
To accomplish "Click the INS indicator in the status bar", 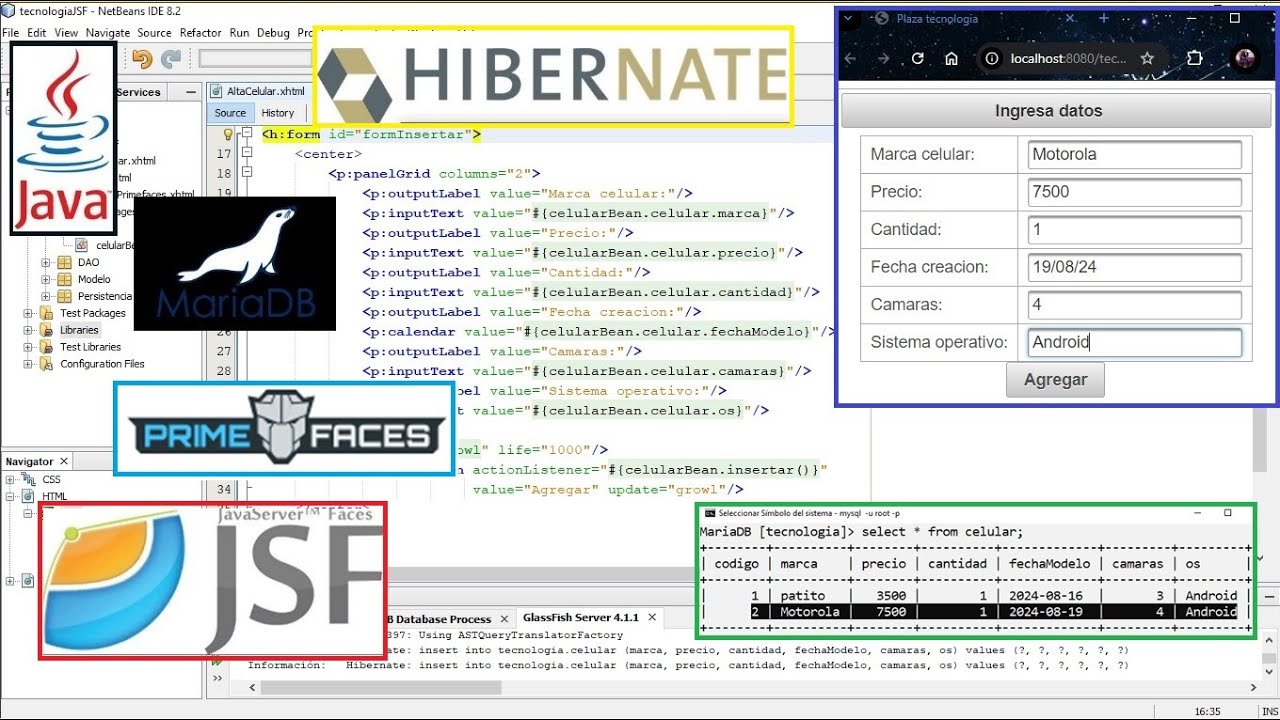I will (x=1268, y=711).
